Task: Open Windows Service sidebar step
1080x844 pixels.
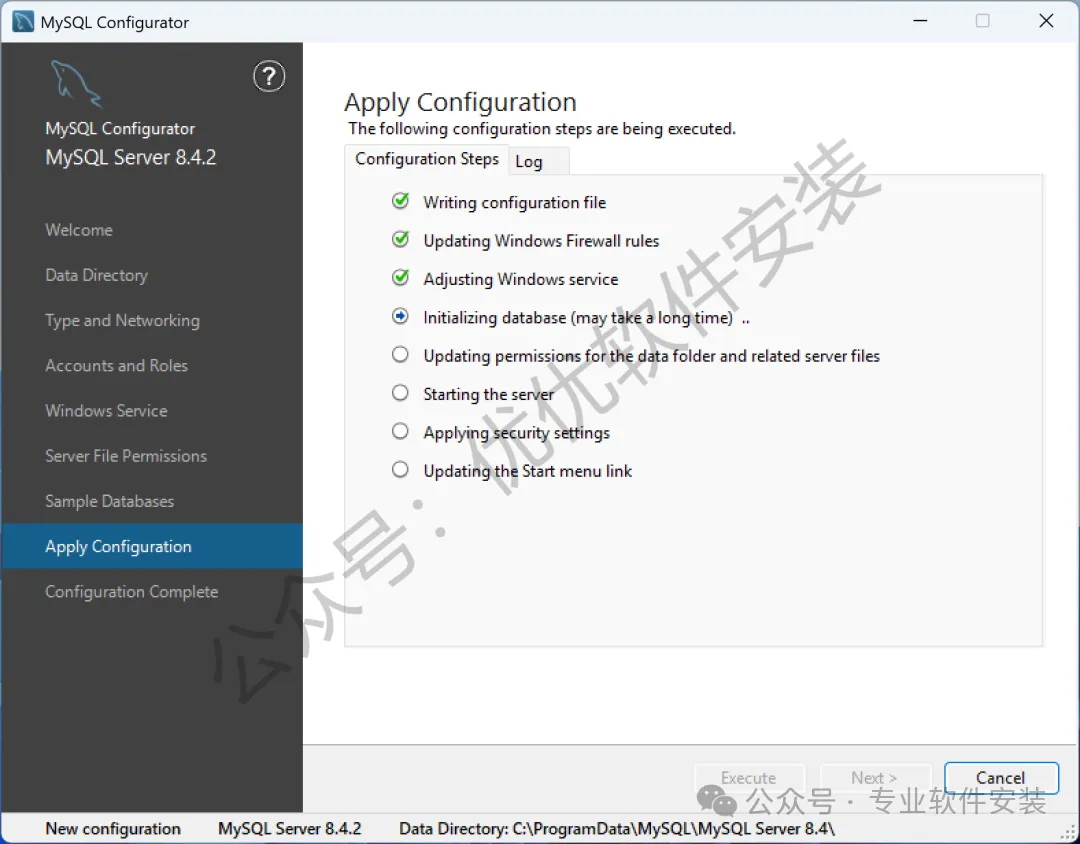Action: click(106, 411)
